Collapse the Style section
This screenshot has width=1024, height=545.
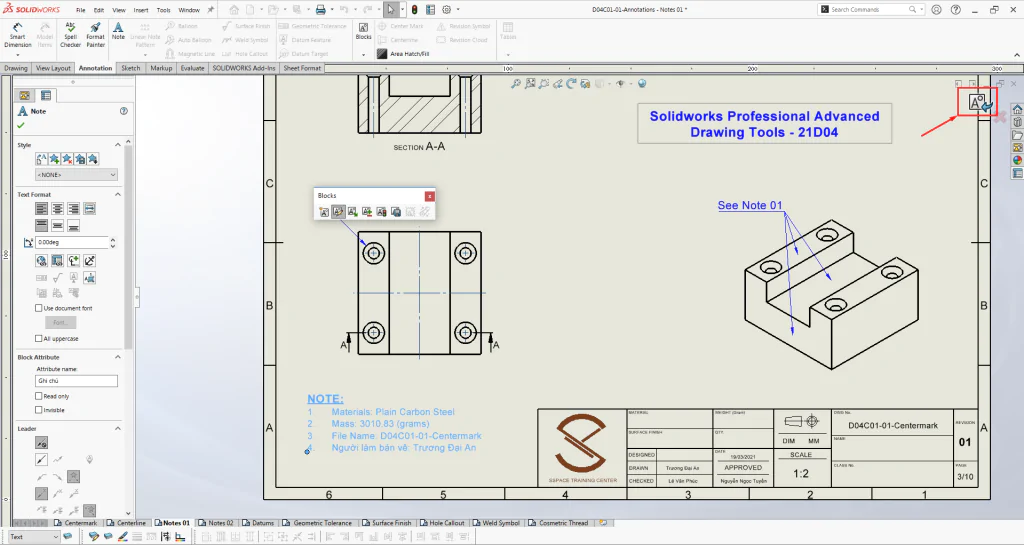[x=118, y=145]
